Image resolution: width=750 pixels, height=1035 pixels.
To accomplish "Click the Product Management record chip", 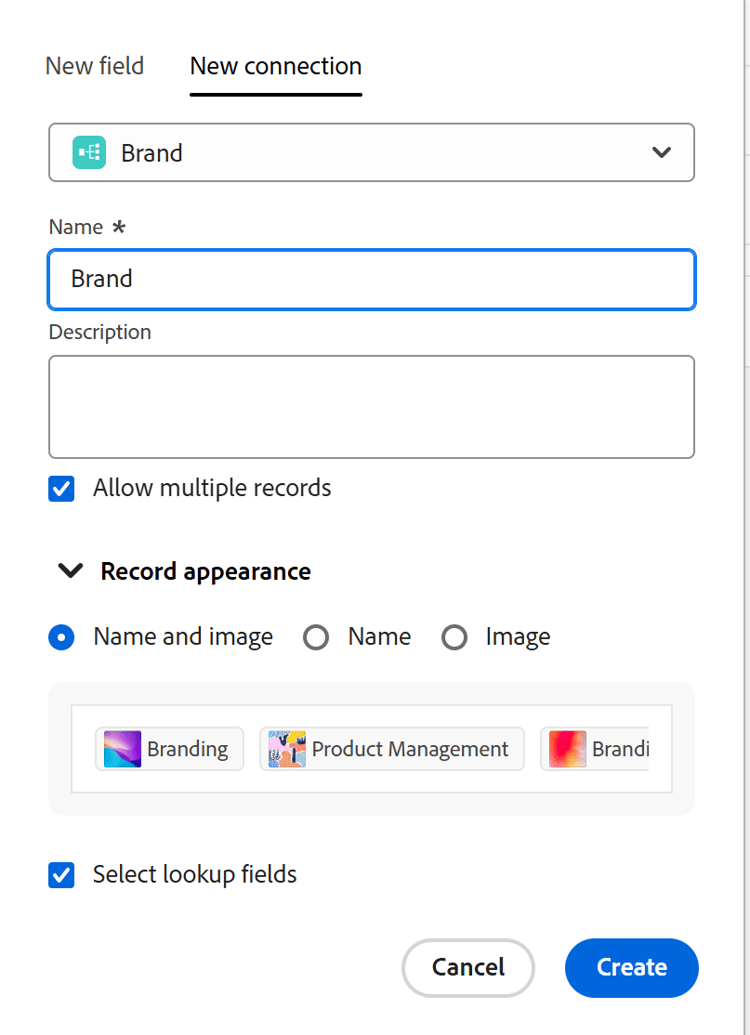I will 391,748.
